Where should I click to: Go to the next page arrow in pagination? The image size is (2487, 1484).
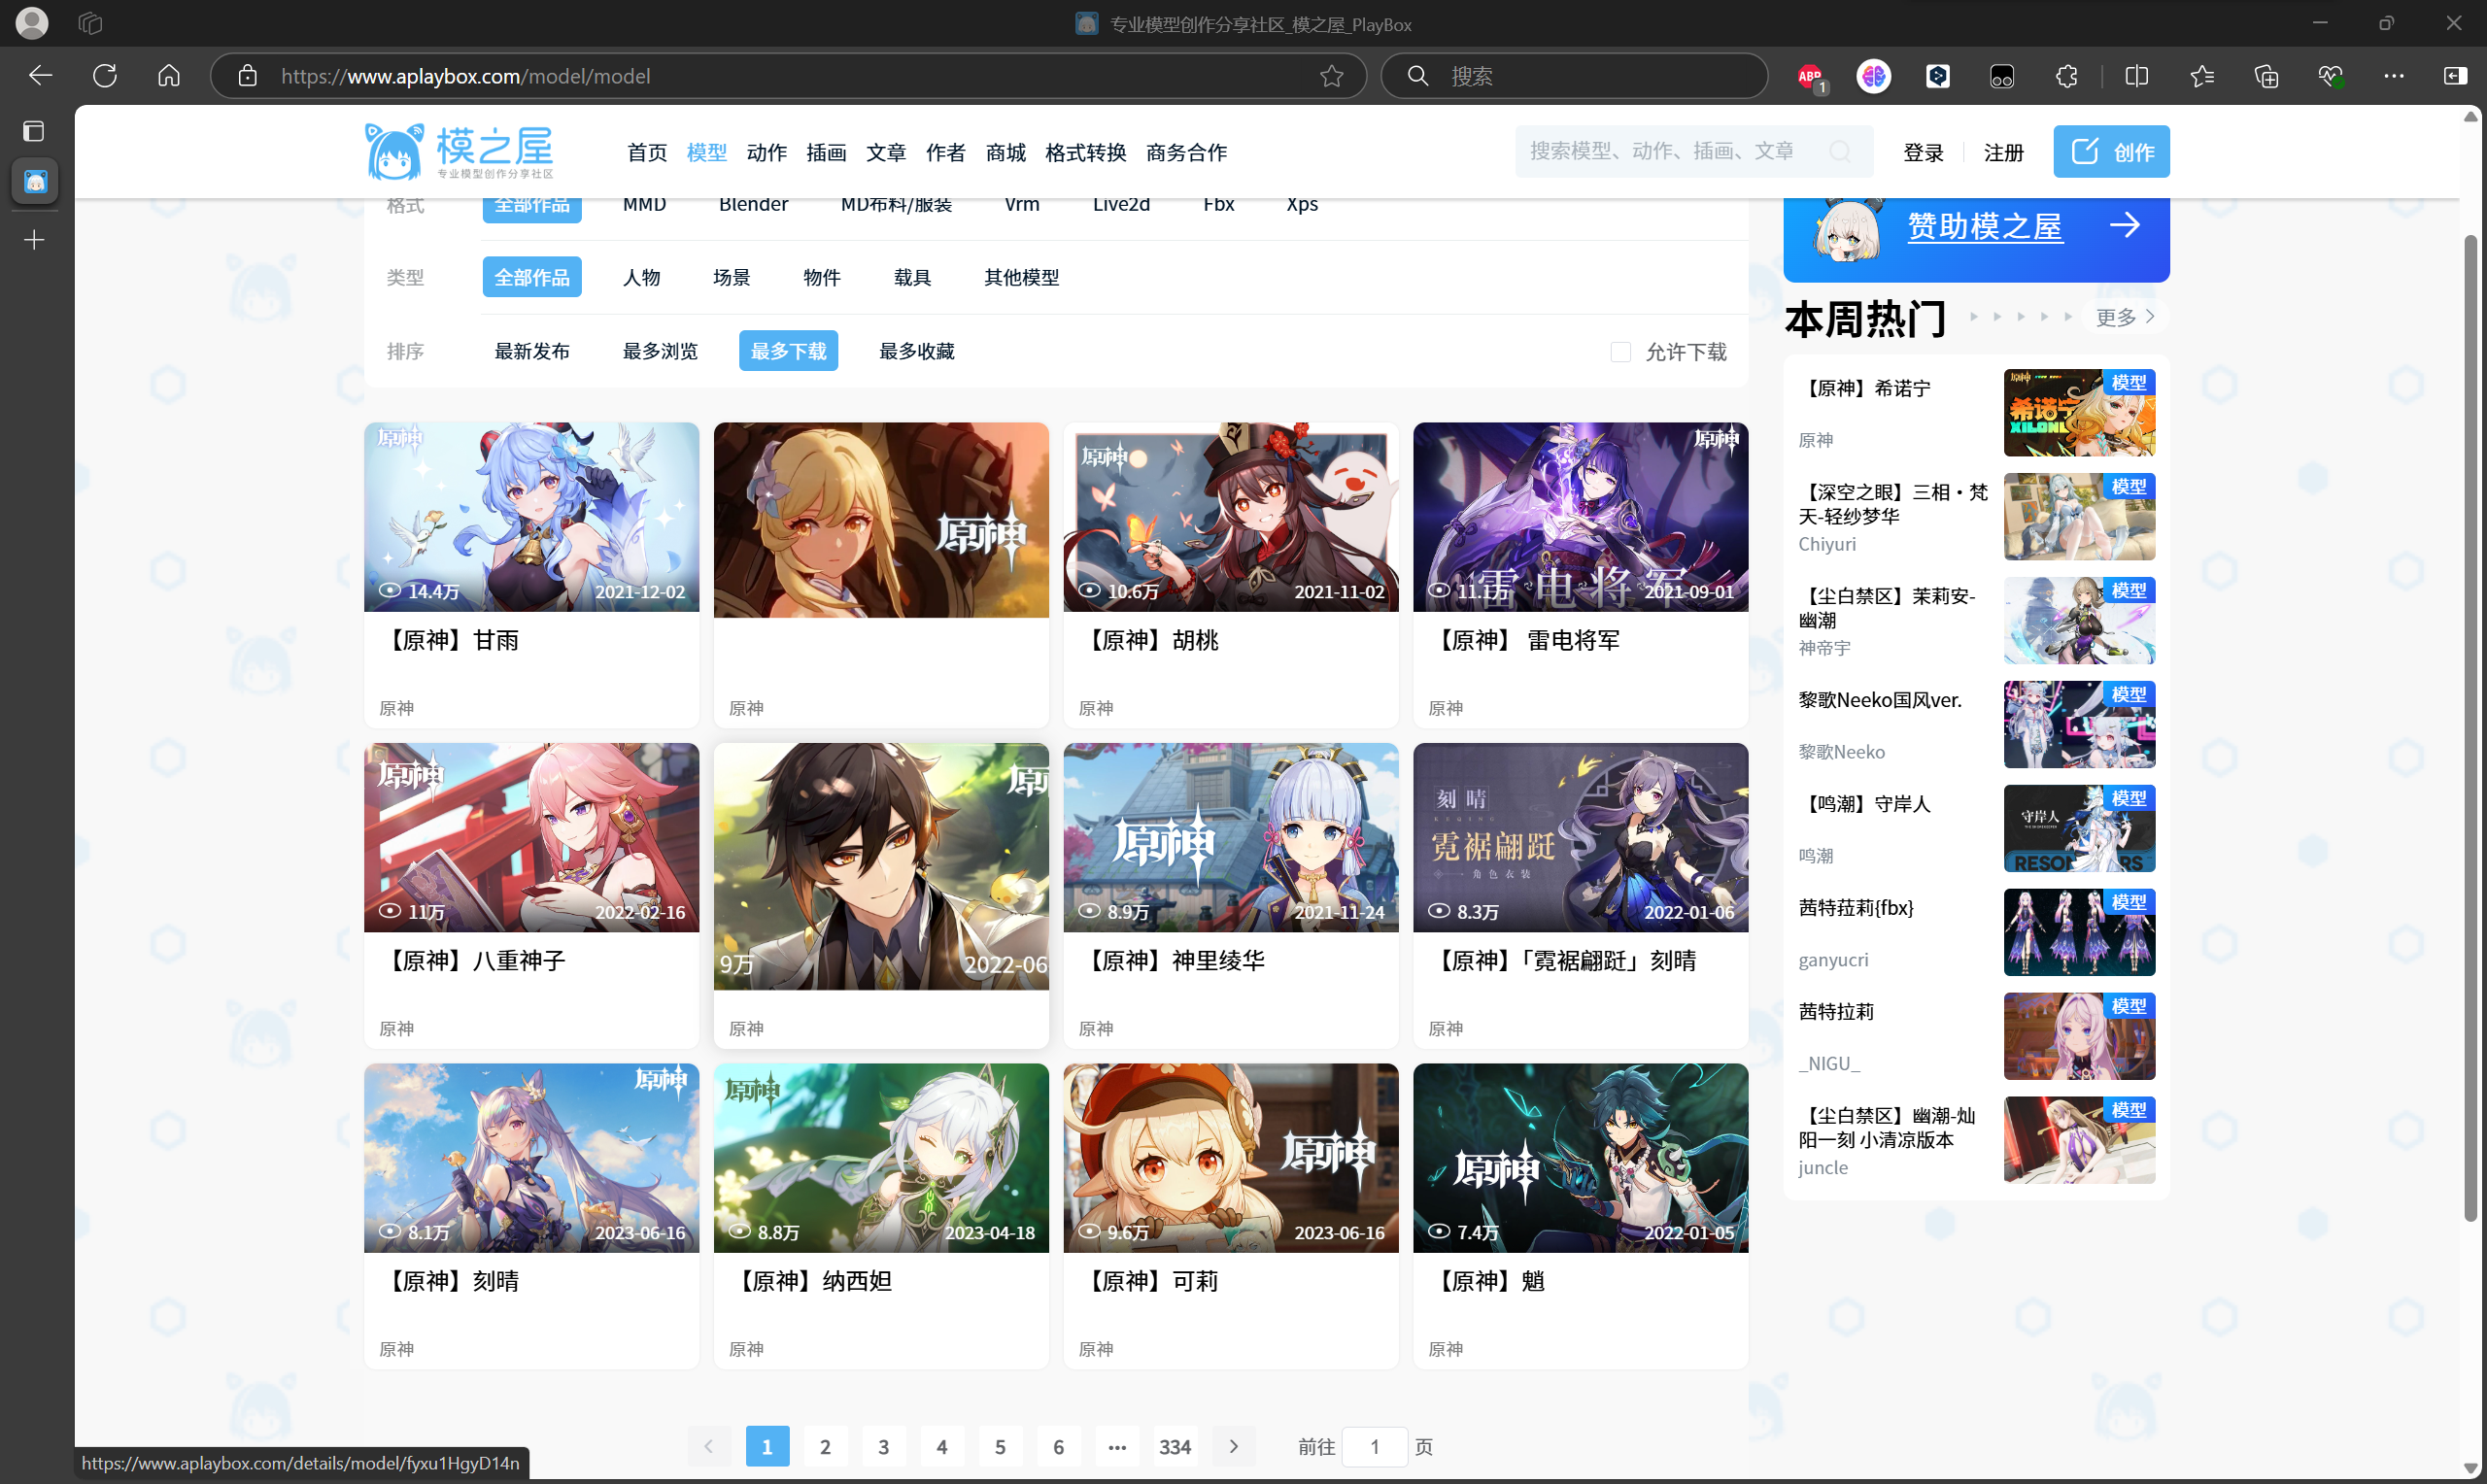1233,1446
